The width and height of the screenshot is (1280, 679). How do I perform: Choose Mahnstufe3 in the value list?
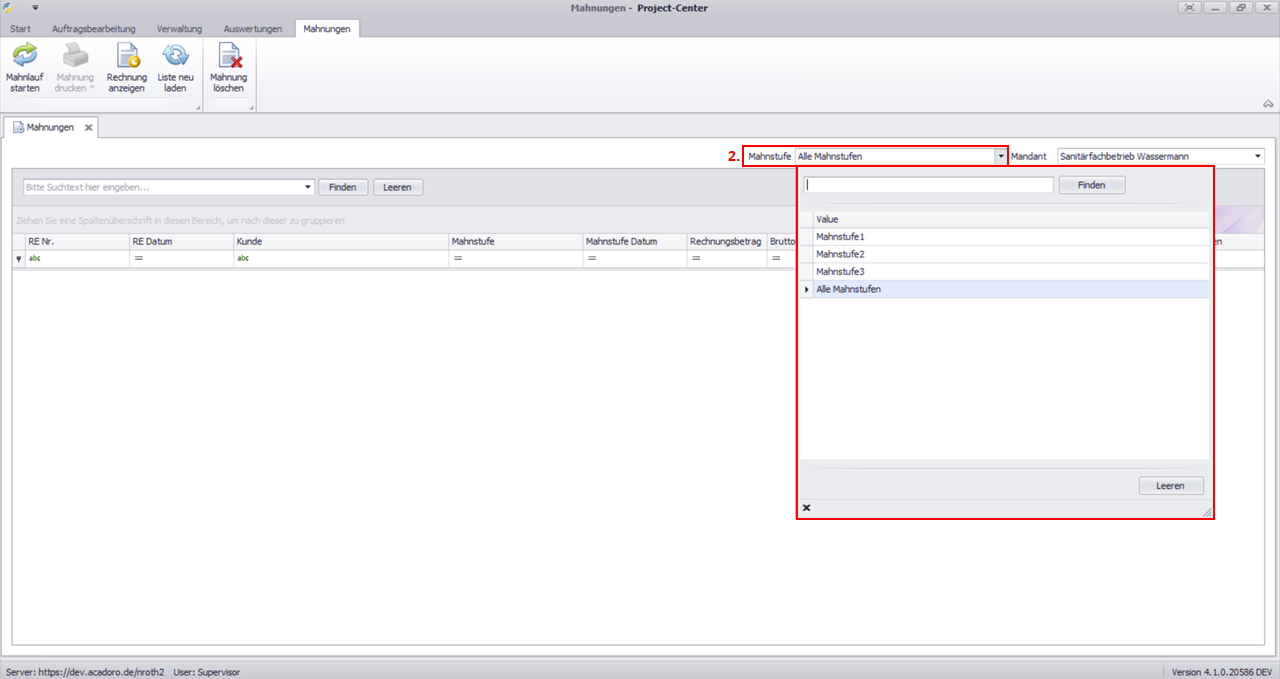coord(840,272)
